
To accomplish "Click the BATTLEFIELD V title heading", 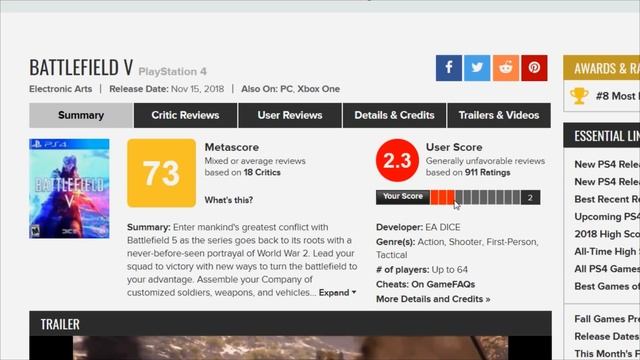I will (x=81, y=67).
